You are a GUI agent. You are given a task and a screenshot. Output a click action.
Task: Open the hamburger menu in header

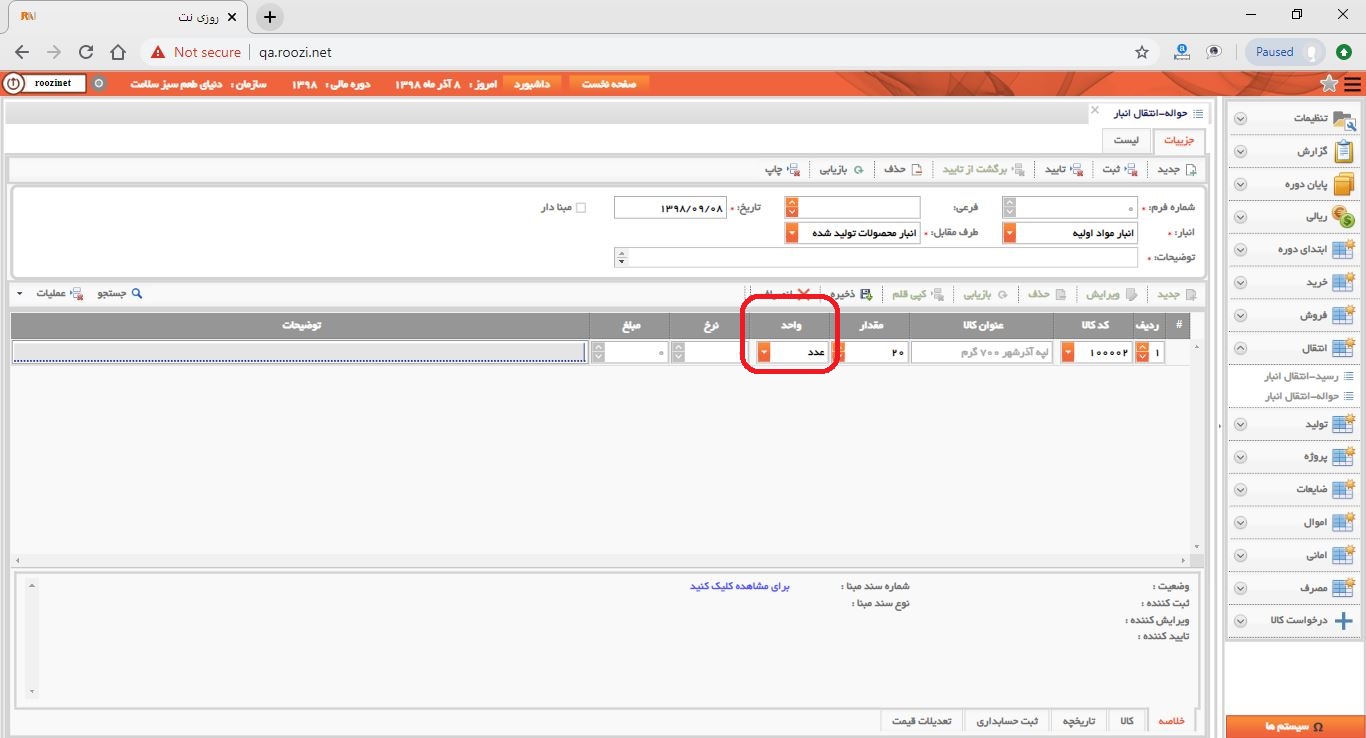pyautogui.click(x=1352, y=84)
